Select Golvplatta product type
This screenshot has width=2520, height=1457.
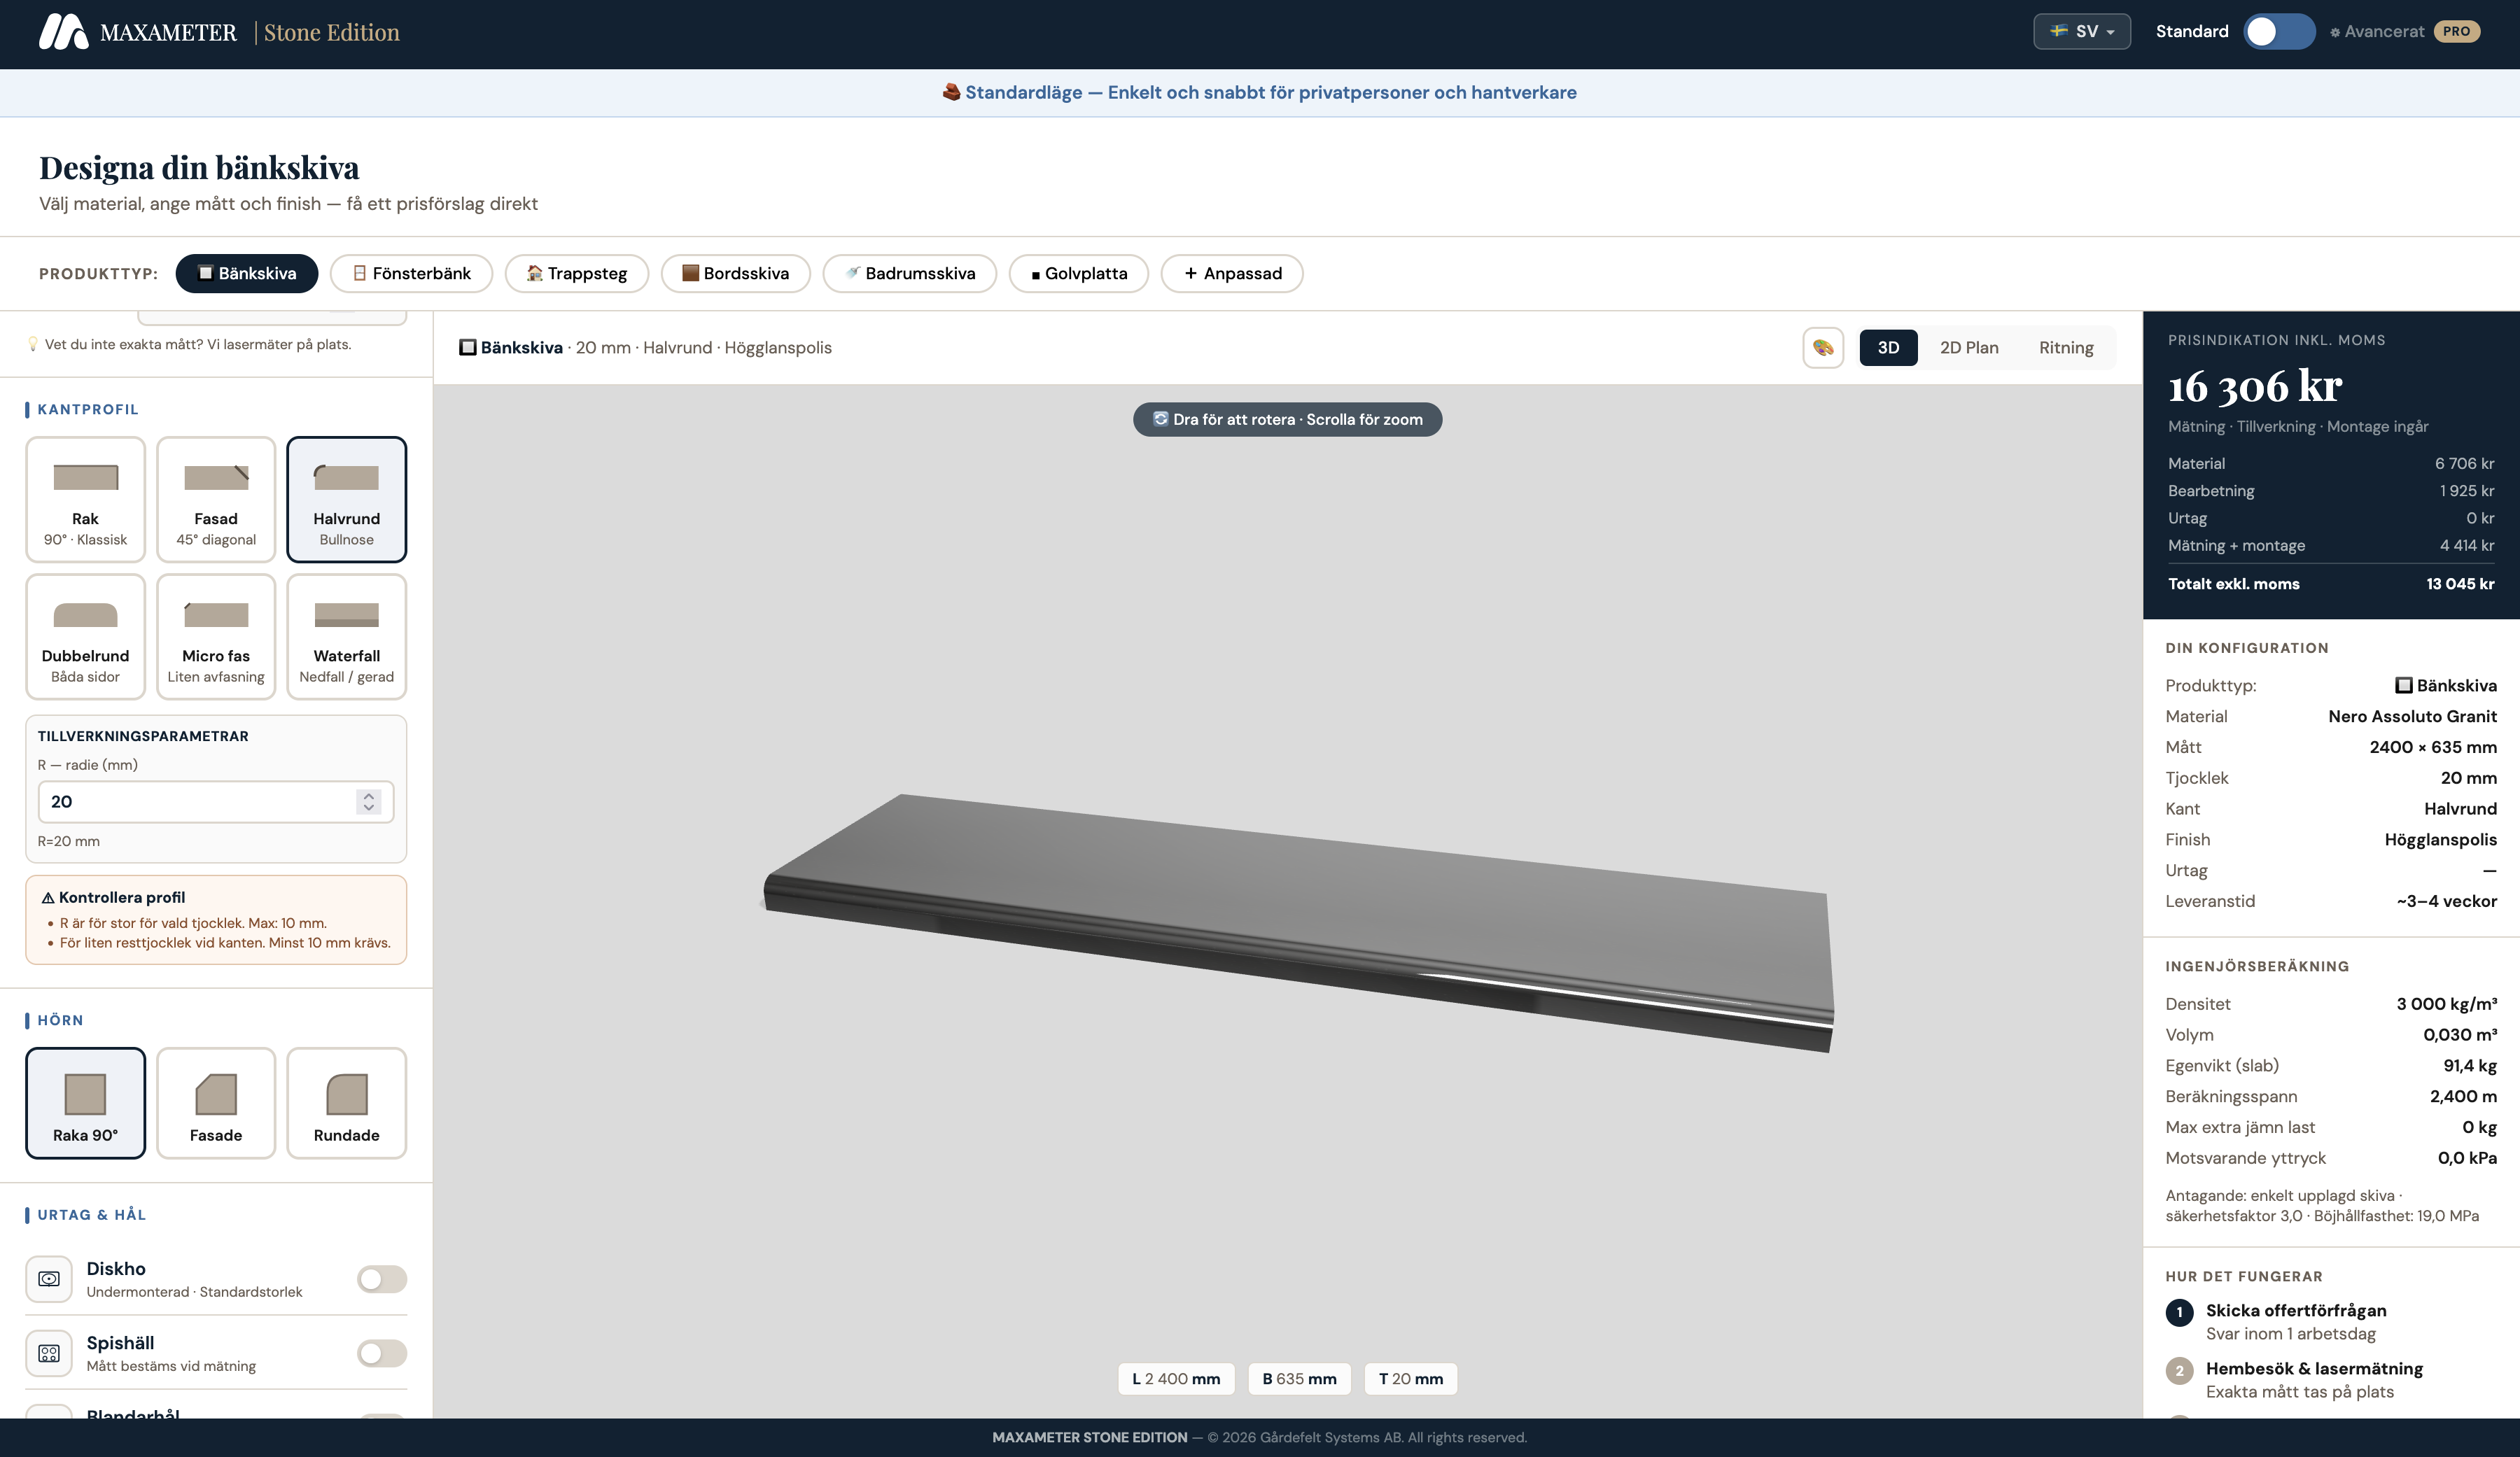(x=1079, y=273)
